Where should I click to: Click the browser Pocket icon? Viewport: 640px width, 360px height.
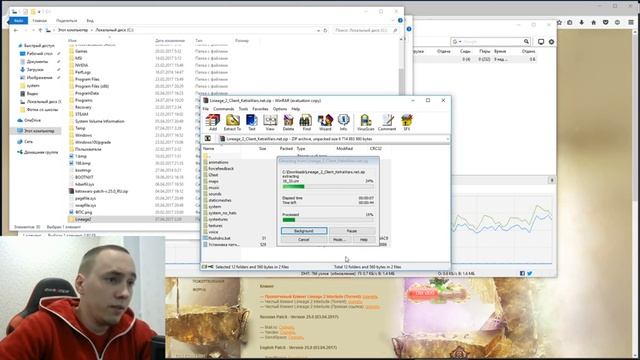pyautogui.click(x=605, y=22)
